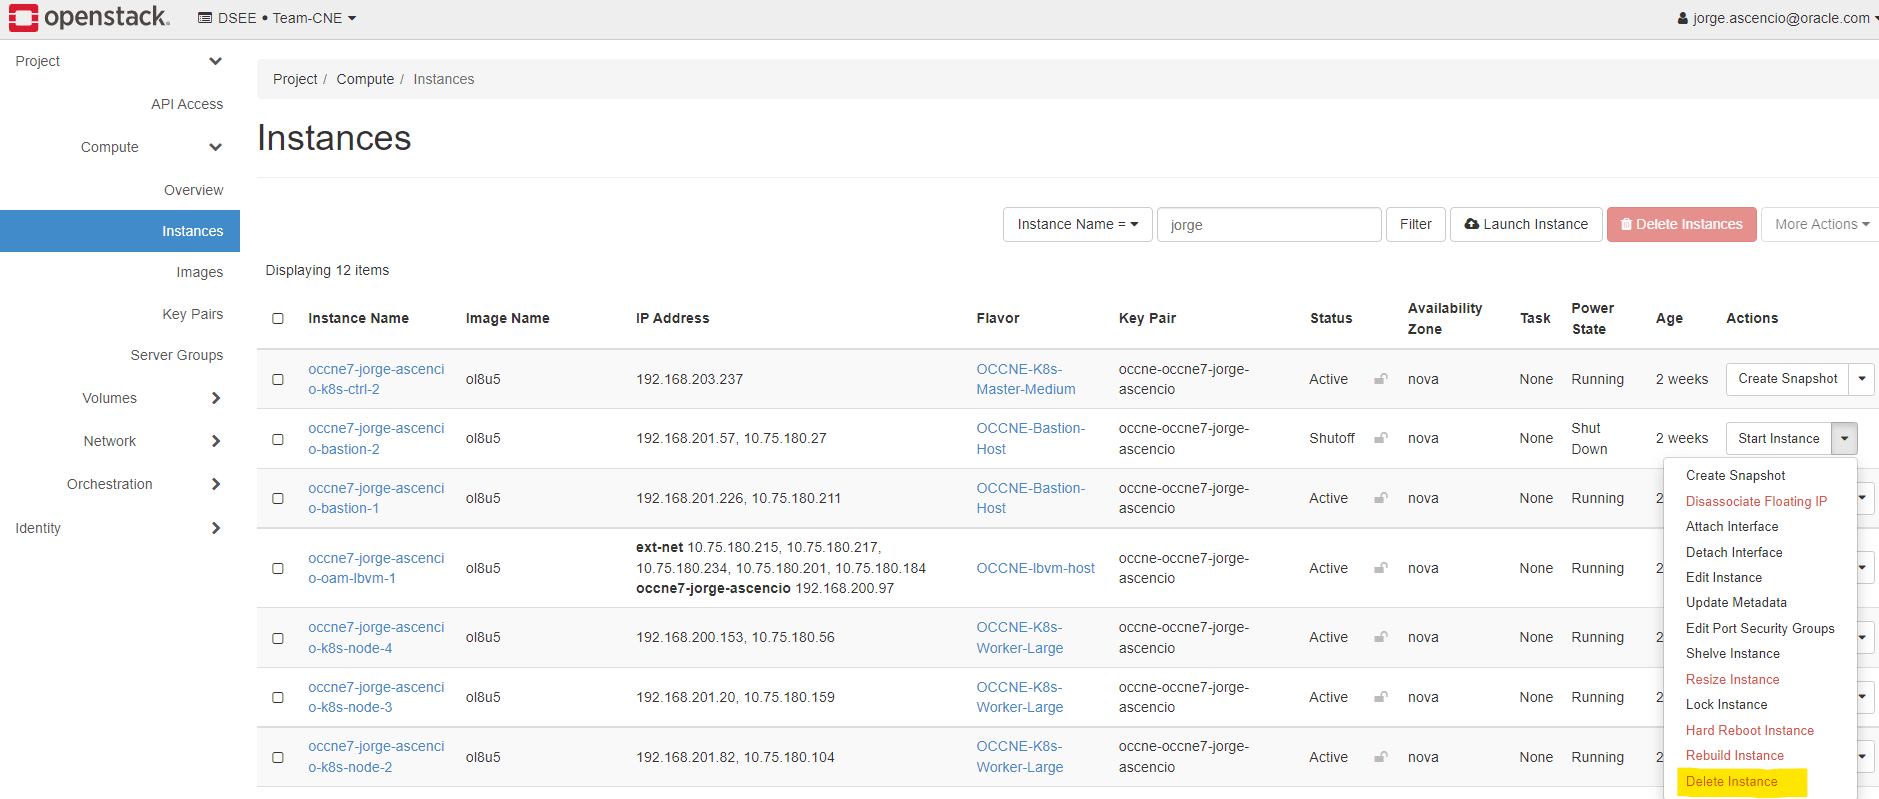
Task: Choose Detach Interface from the menu
Action: [x=1734, y=552]
